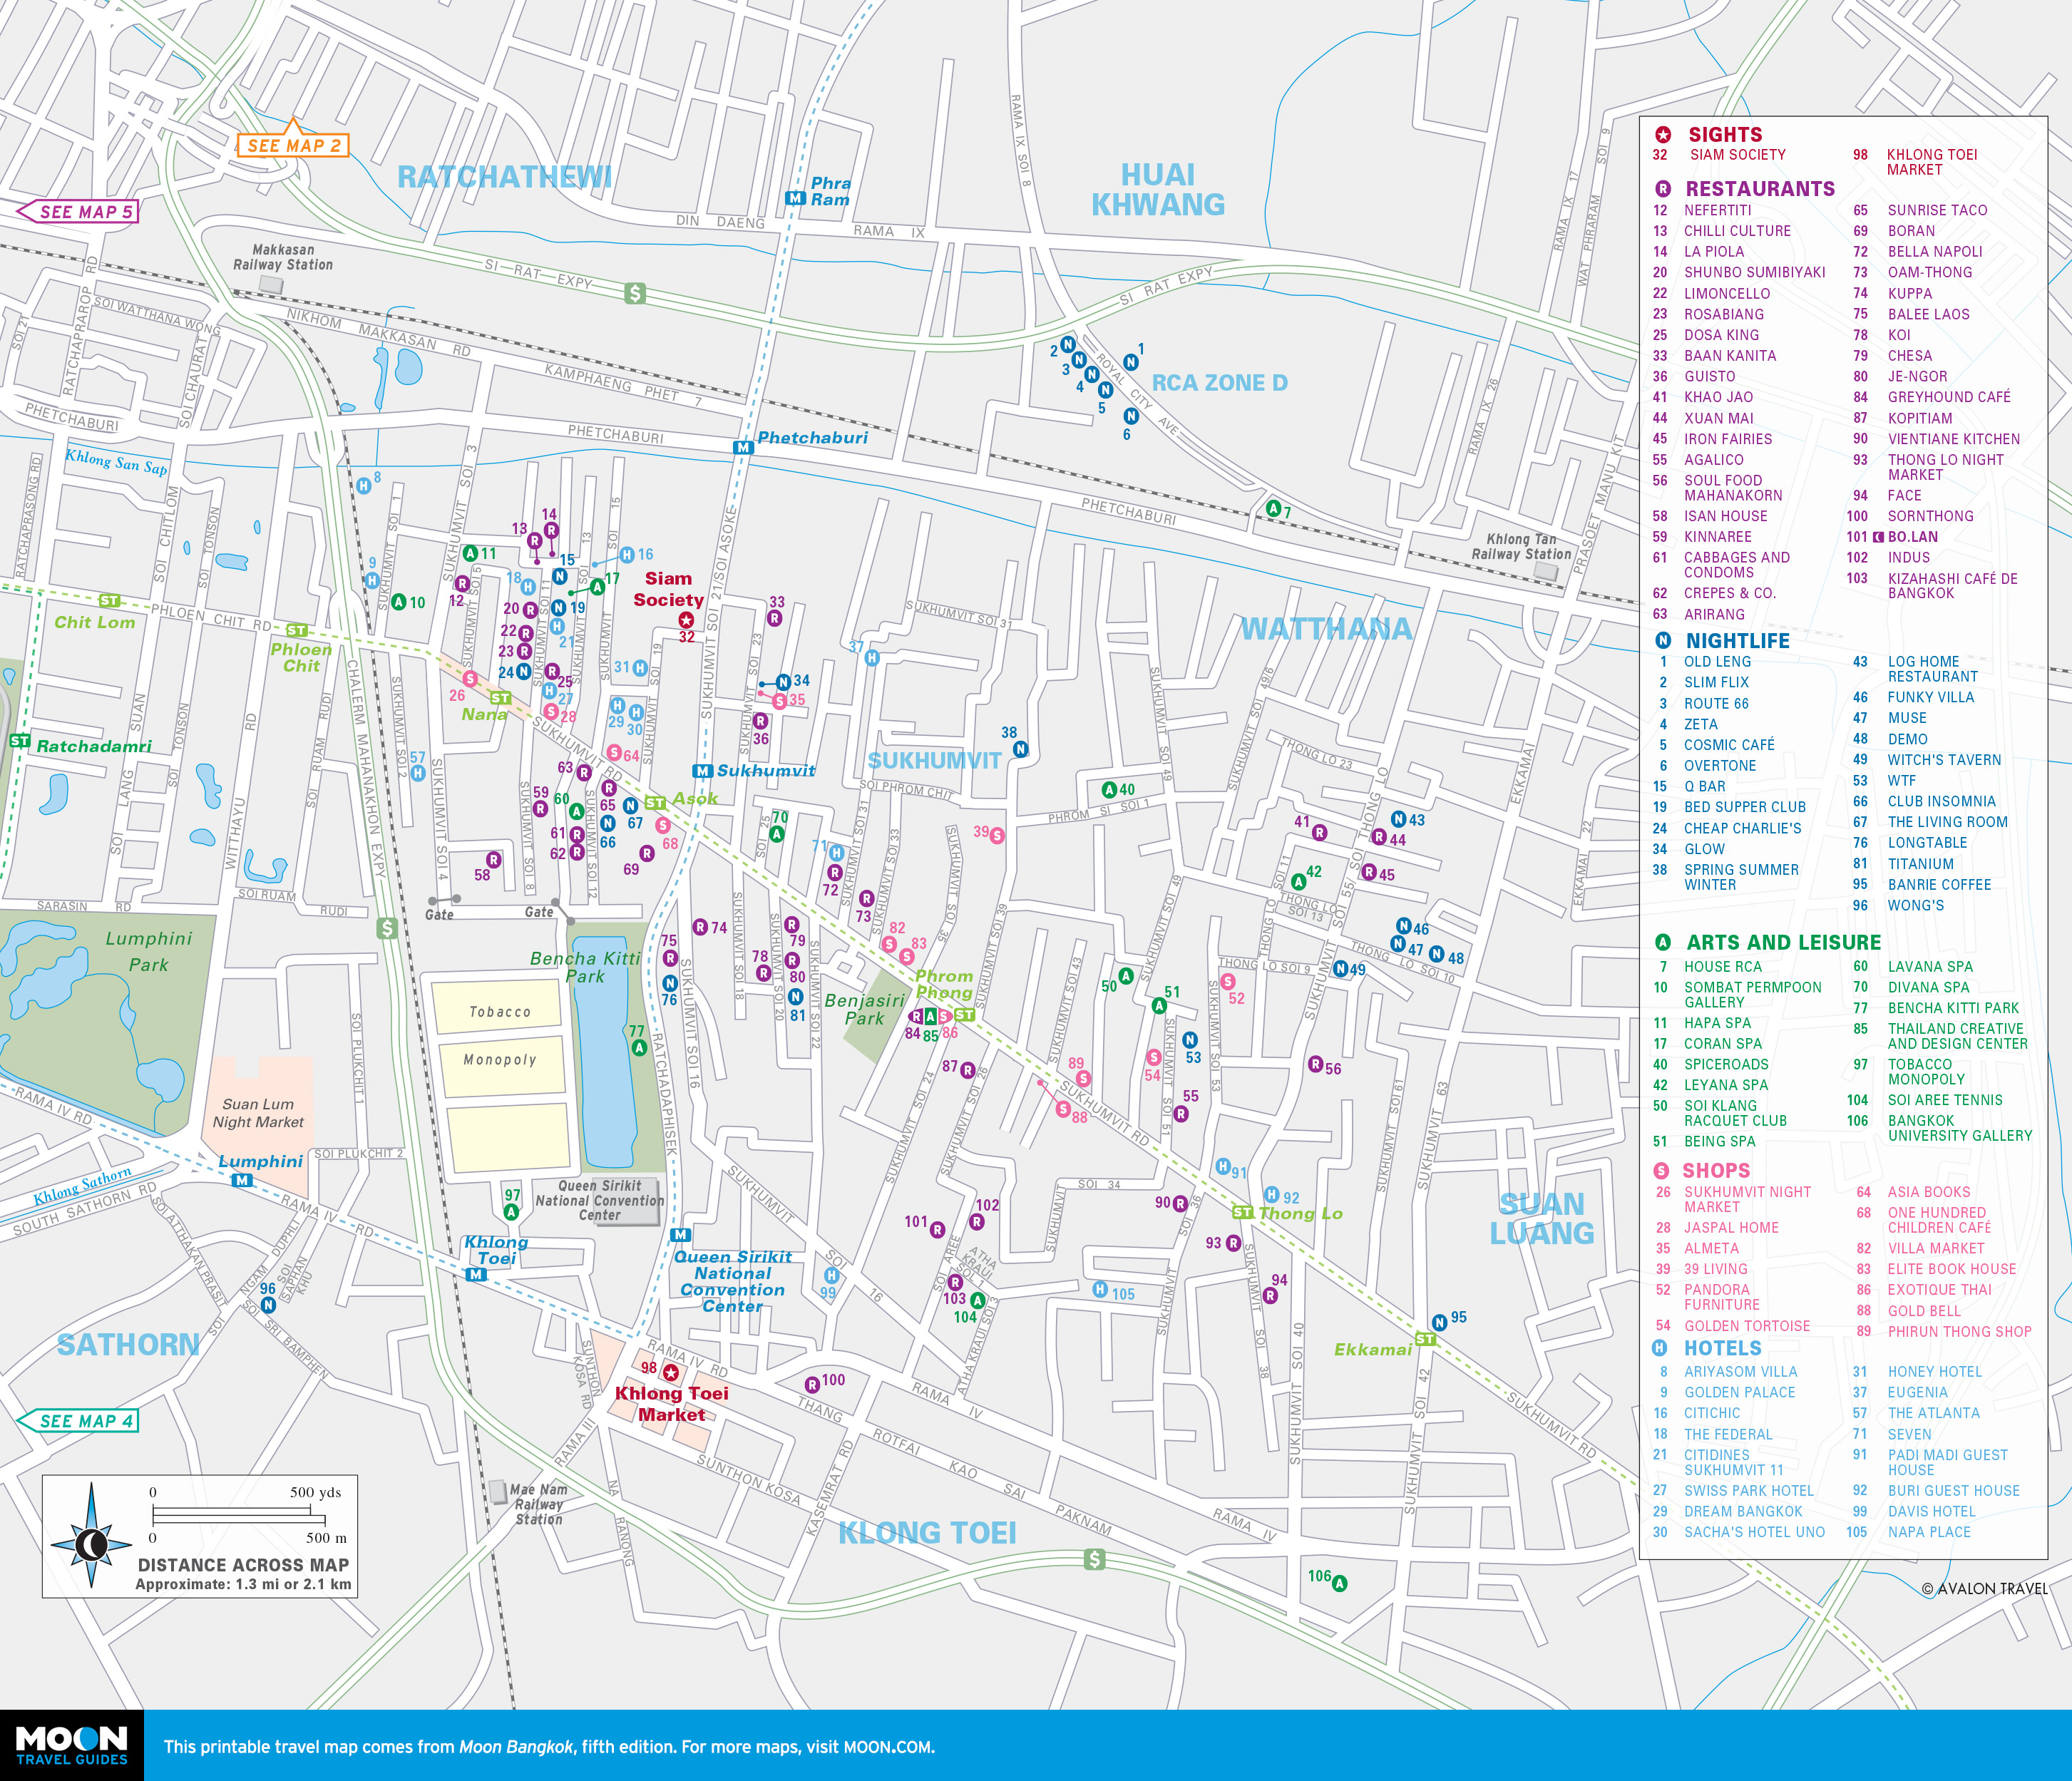This screenshot has width=2072, height=1781.
Task: Click the Phetchaburi metro station icon
Action: [742, 448]
